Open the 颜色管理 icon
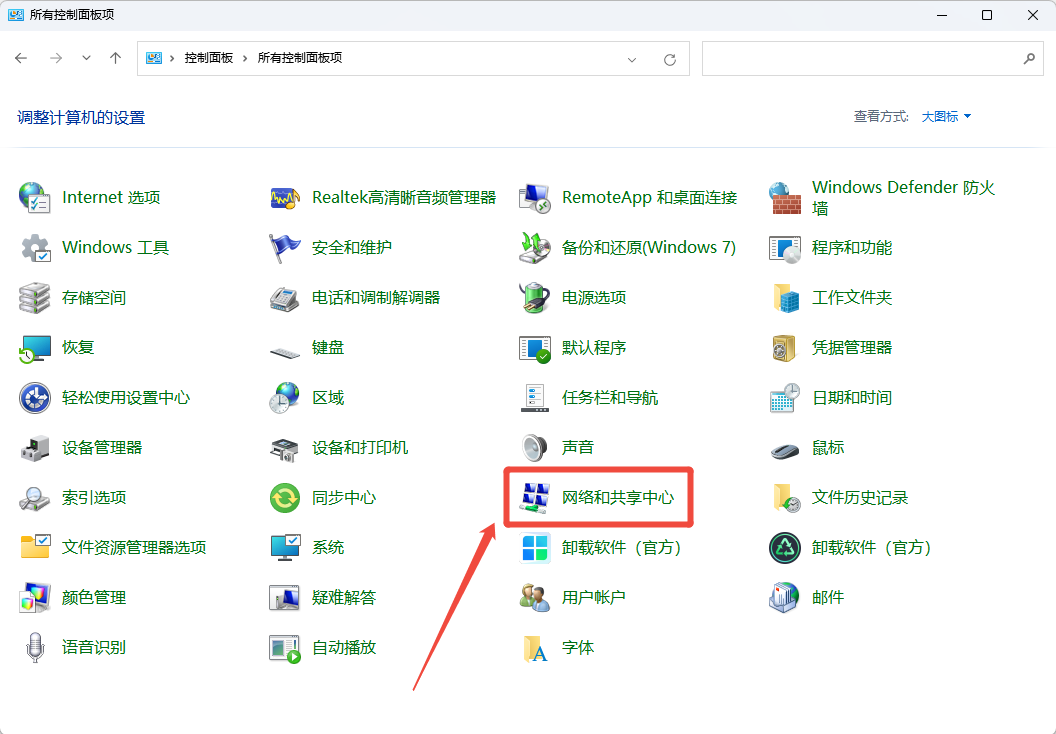 click(x=34, y=597)
